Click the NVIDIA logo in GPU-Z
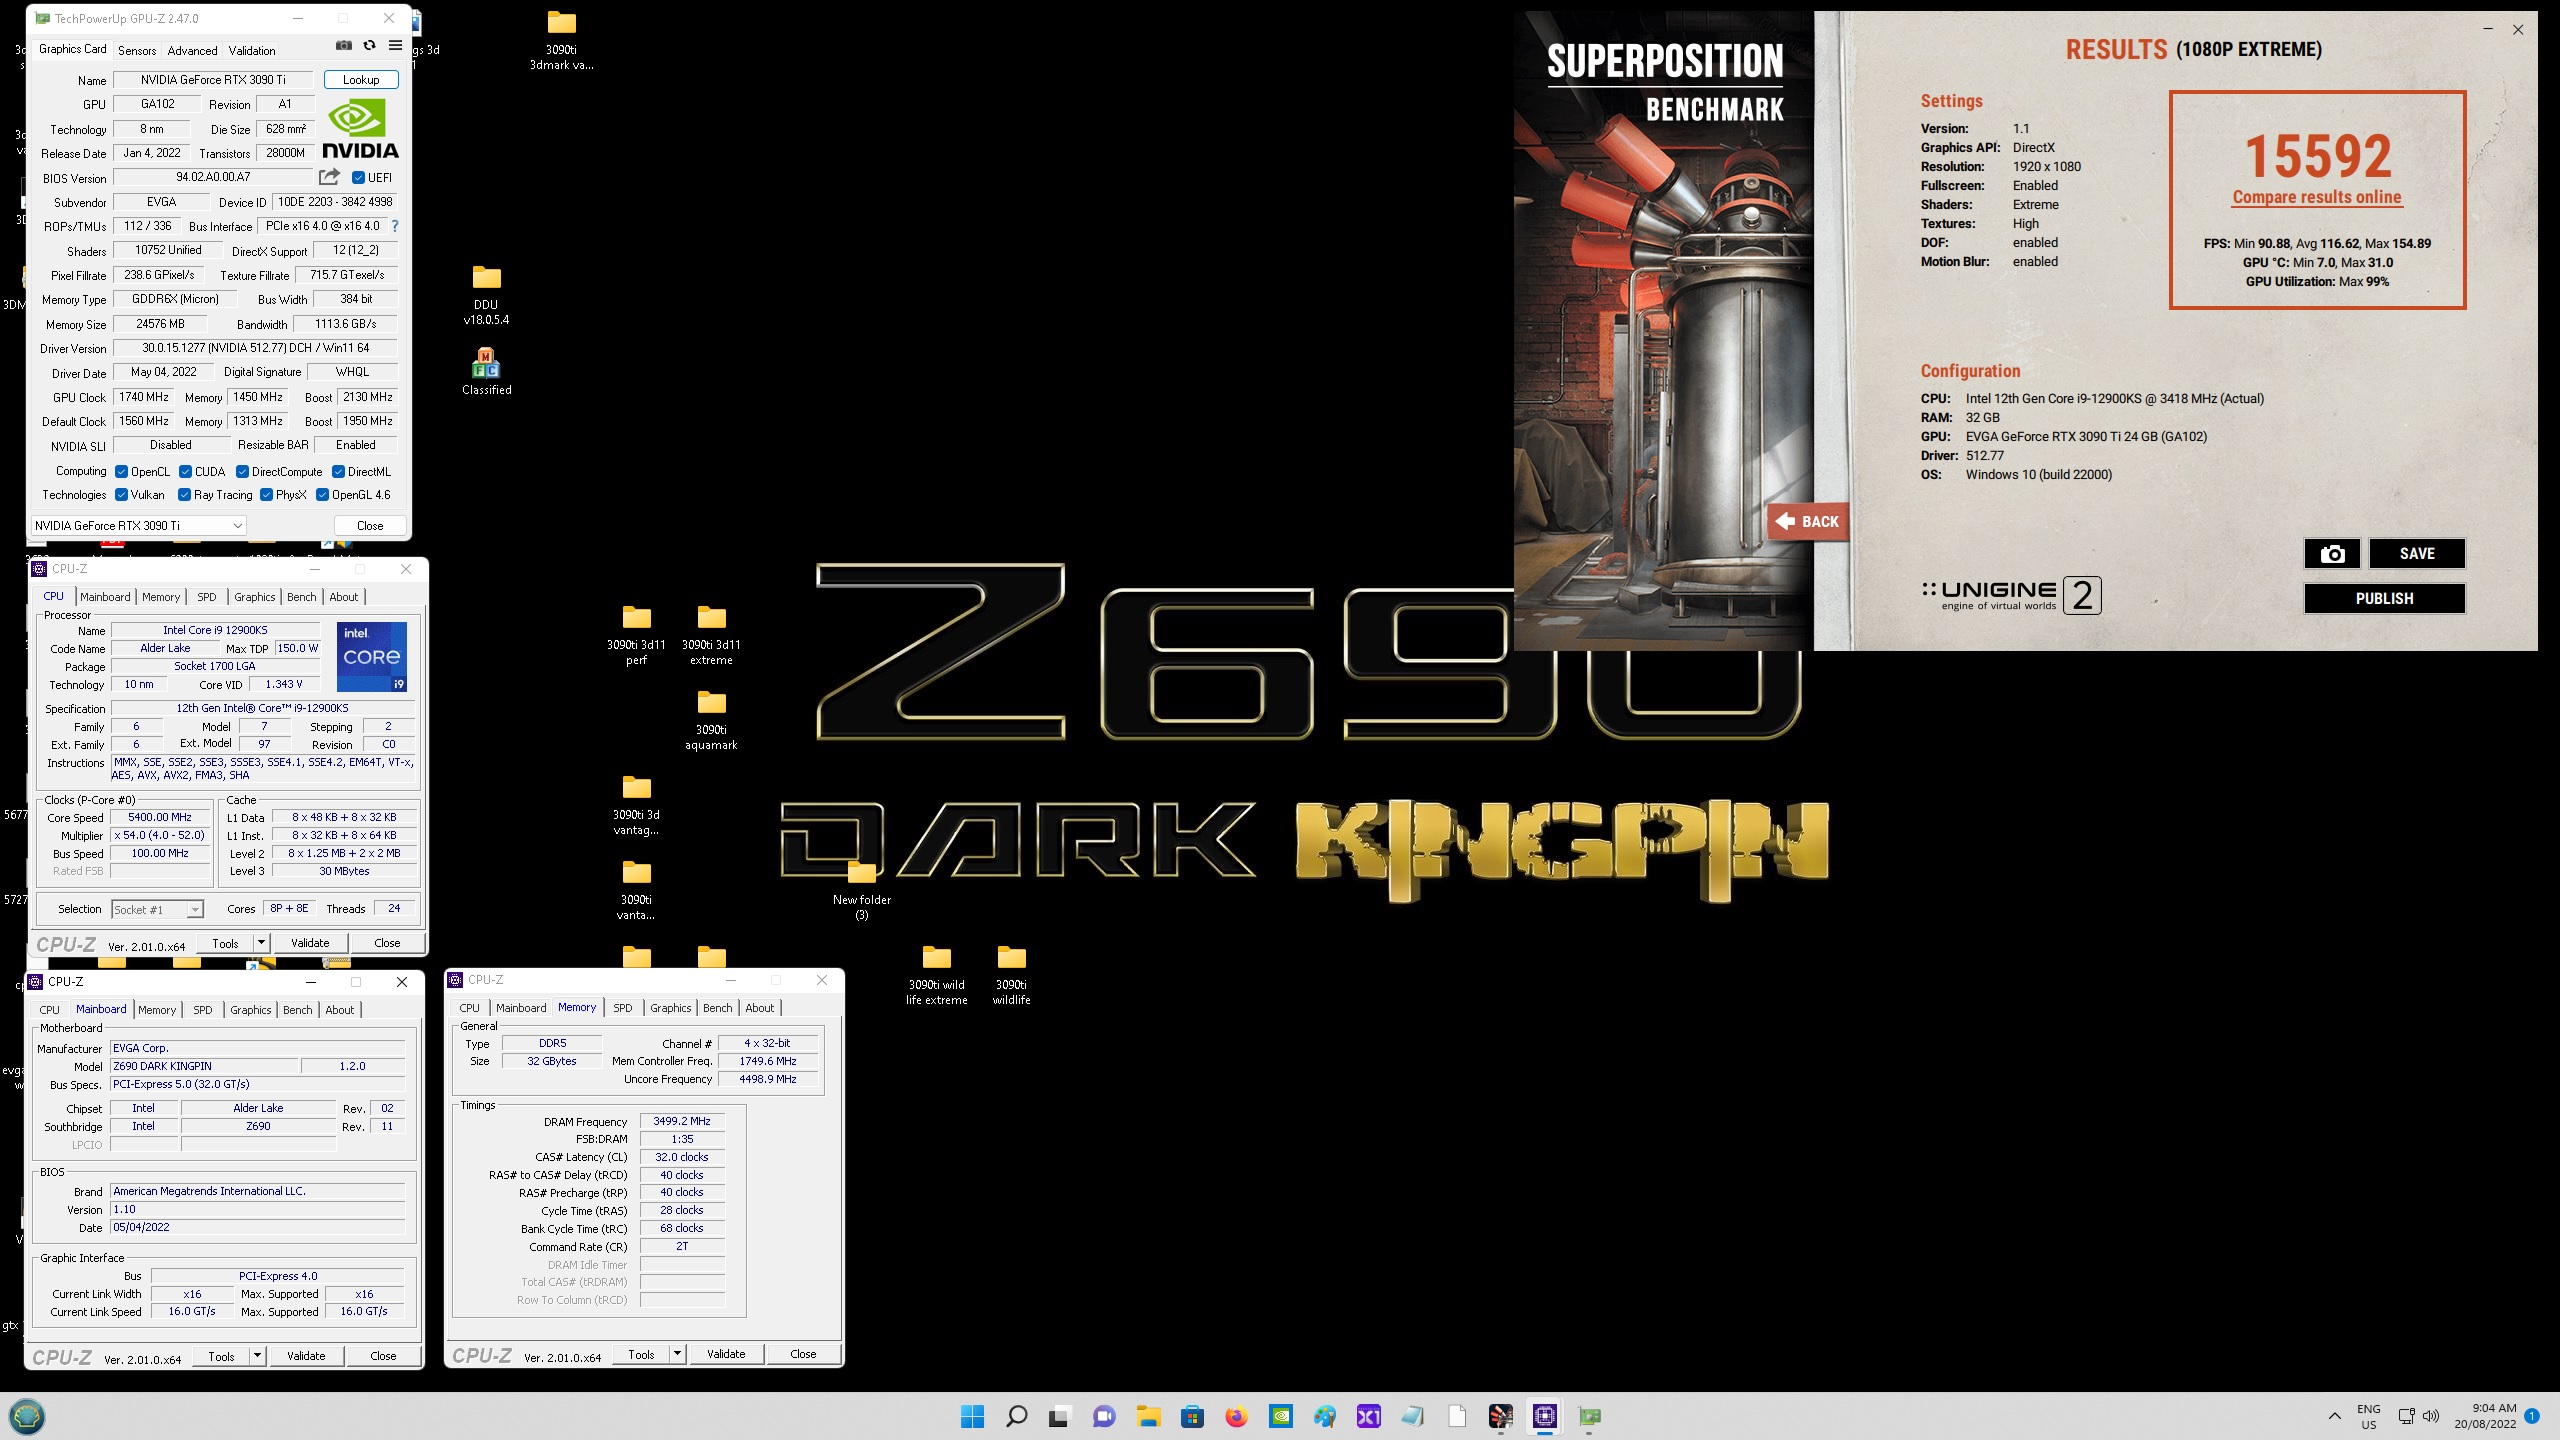The height and width of the screenshot is (1440, 2560). [x=361, y=130]
